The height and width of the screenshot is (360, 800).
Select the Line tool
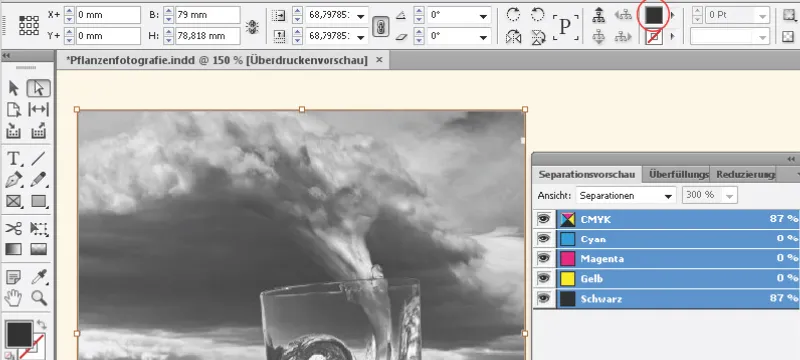click(39, 159)
